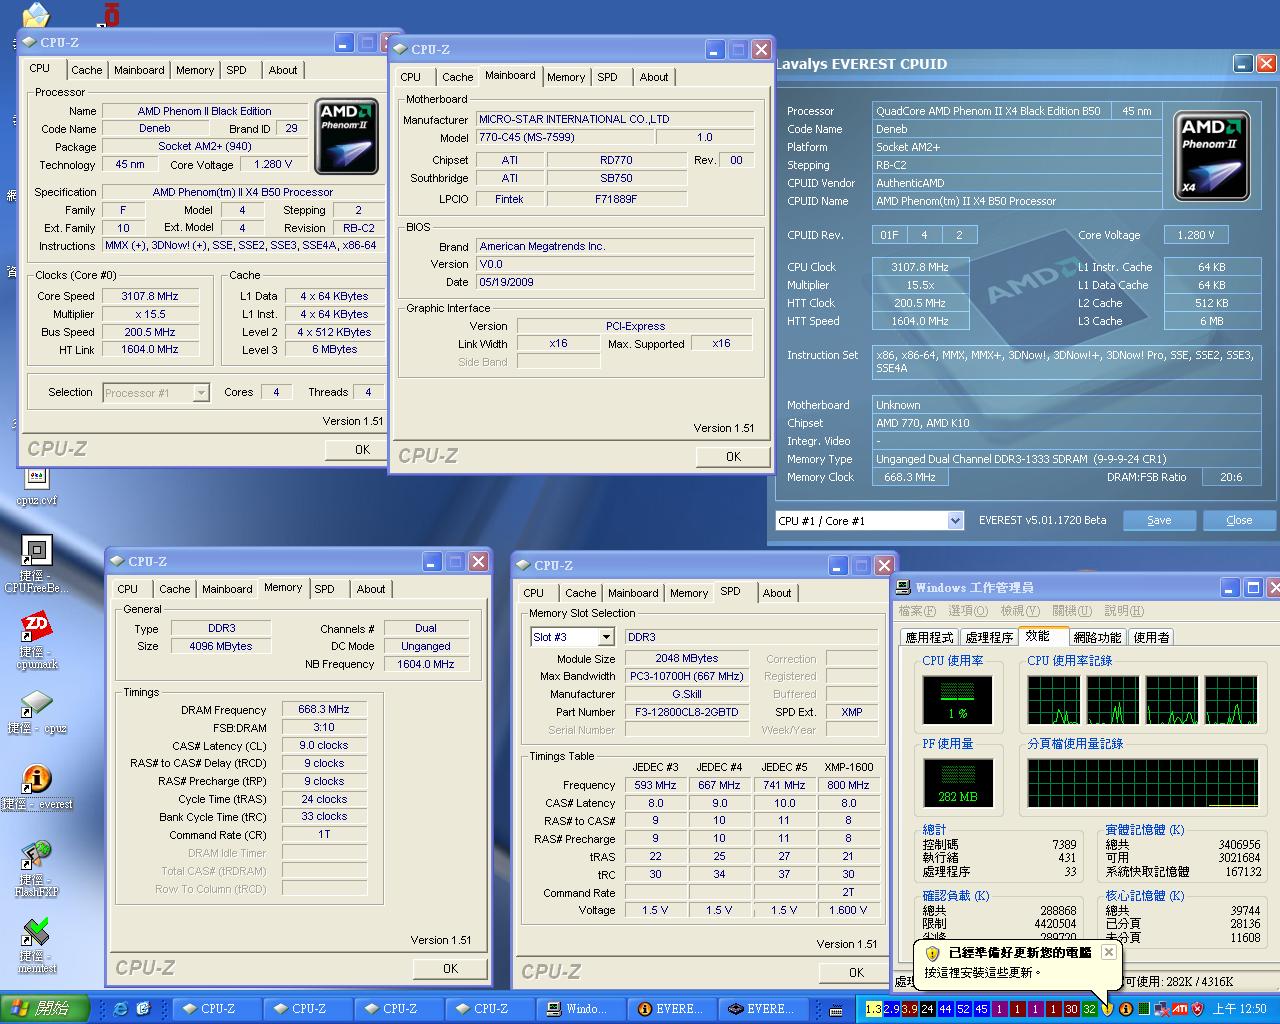Open 使用者 tab in Task Manager

(1151, 637)
